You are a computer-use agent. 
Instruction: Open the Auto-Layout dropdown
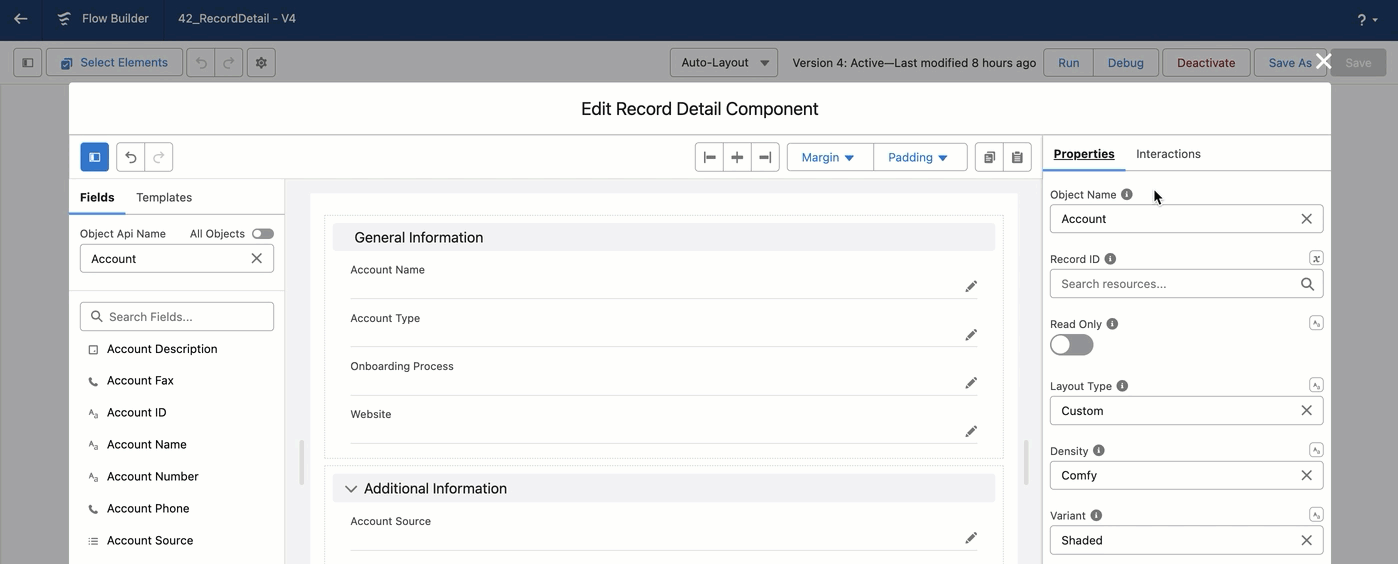coord(724,62)
